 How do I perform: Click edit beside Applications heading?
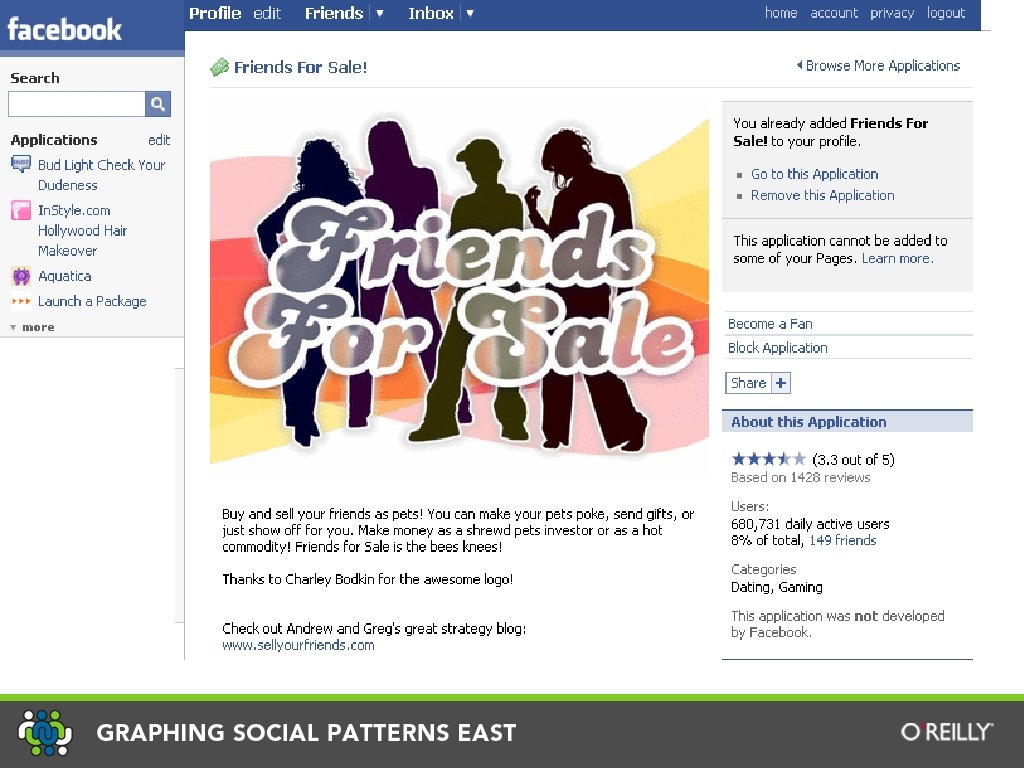159,140
